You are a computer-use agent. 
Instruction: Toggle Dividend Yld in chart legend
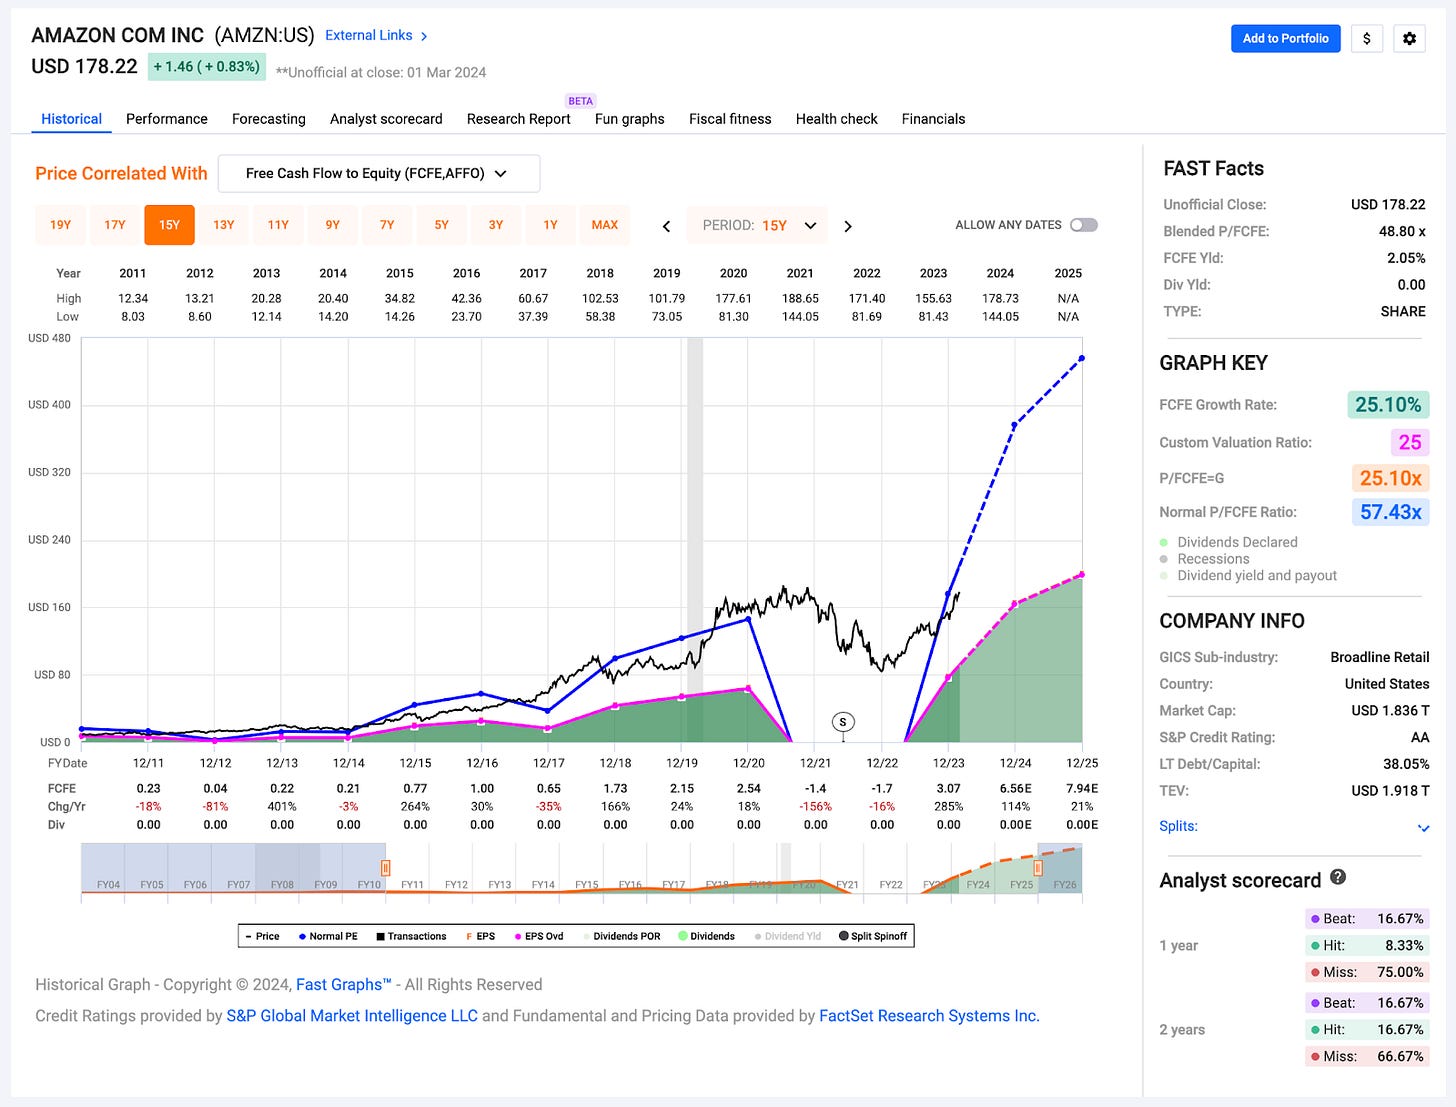pyautogui.click(x=788, y=936)
